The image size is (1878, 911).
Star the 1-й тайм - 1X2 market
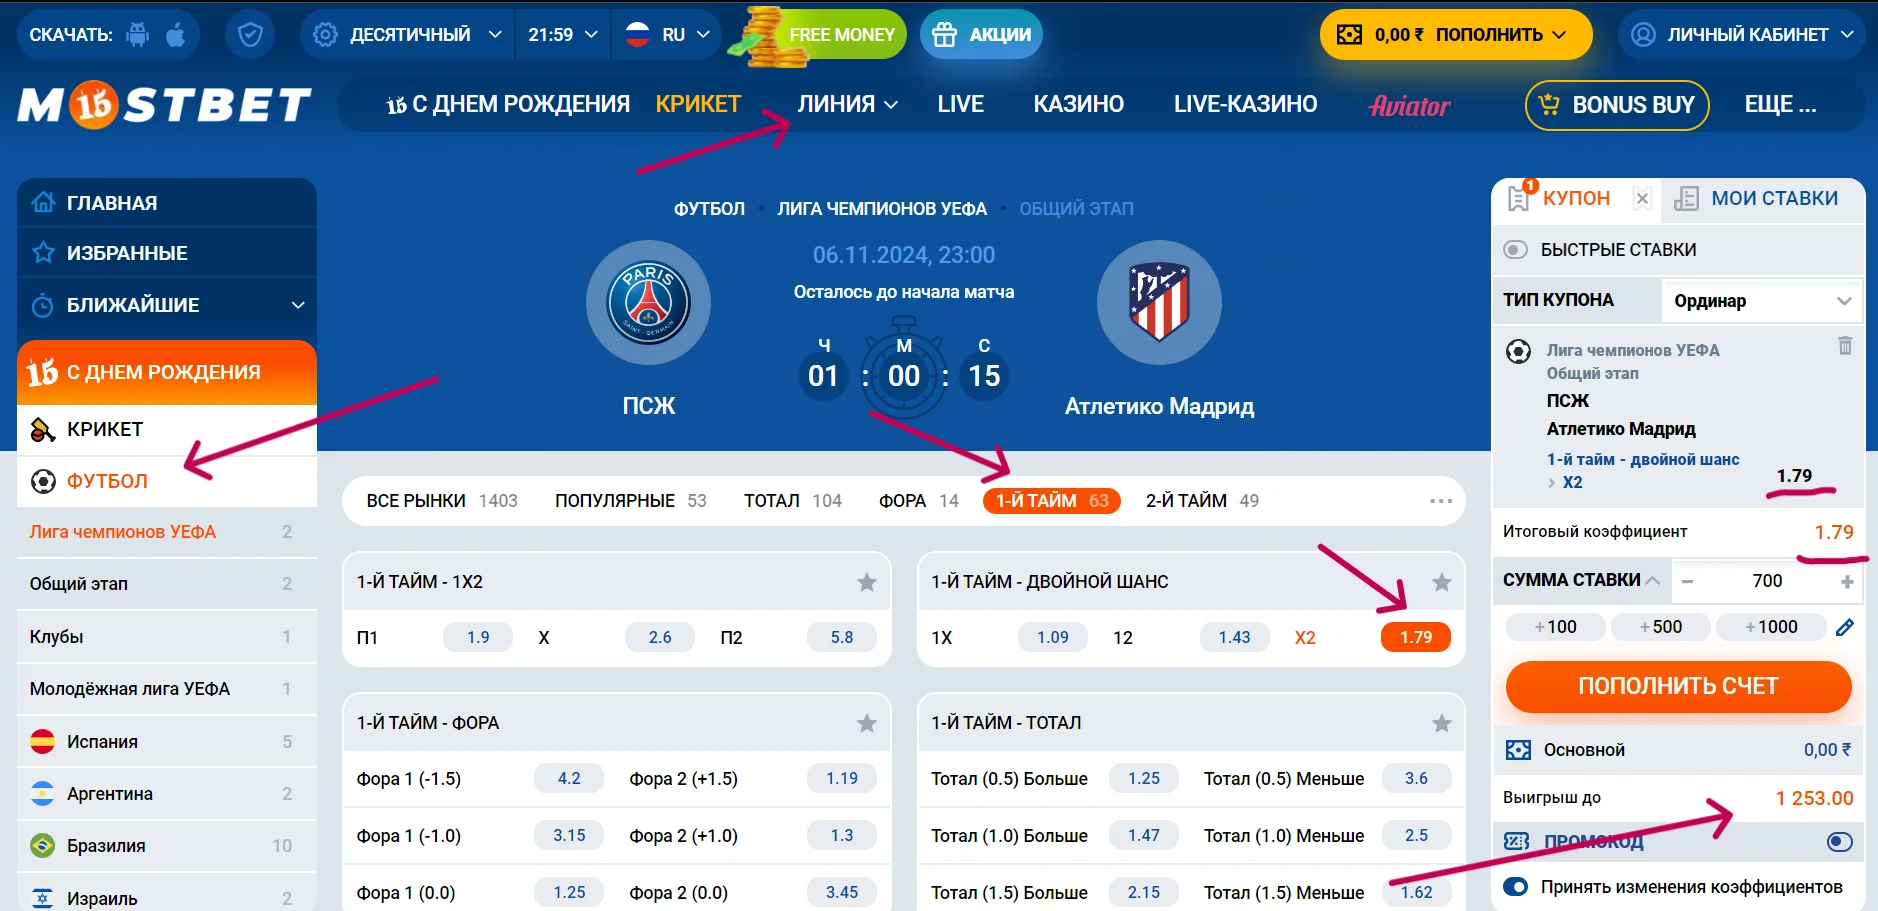[867, 582]
